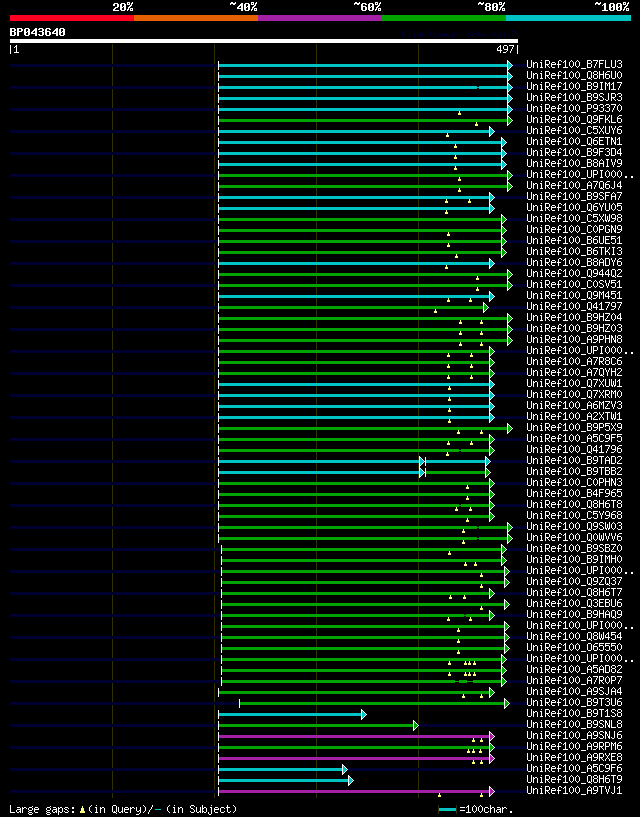Select the UniRef100_Q944Q2 label
640x817 pixels.
574,274
